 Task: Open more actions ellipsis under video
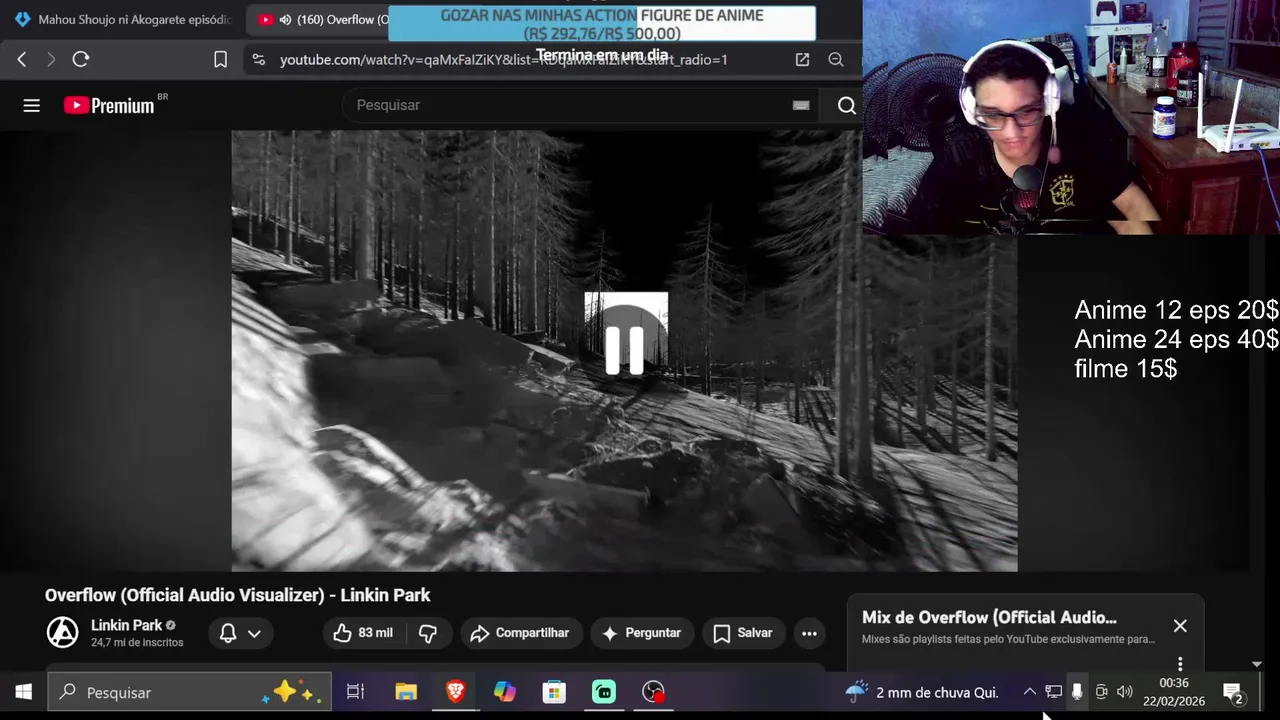pyautogui.click(x=809, y=633)
